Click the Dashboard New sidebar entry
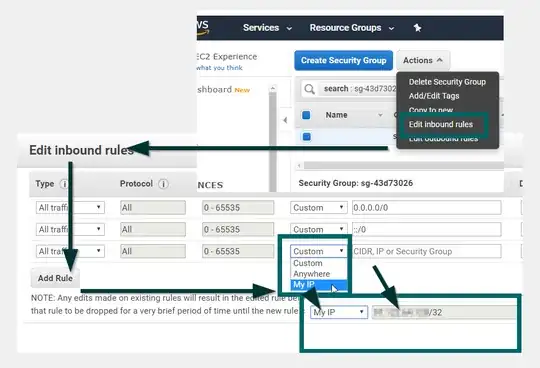Screen dimensions: 540x368 click(224, 90)
